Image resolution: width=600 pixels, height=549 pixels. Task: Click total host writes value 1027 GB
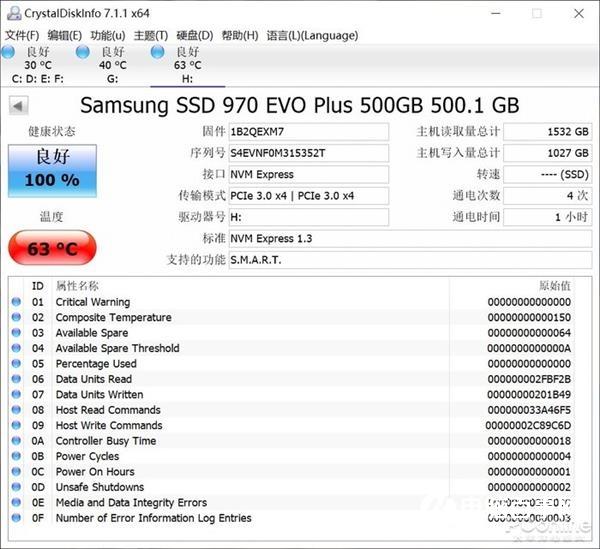[x=548, y=153]
